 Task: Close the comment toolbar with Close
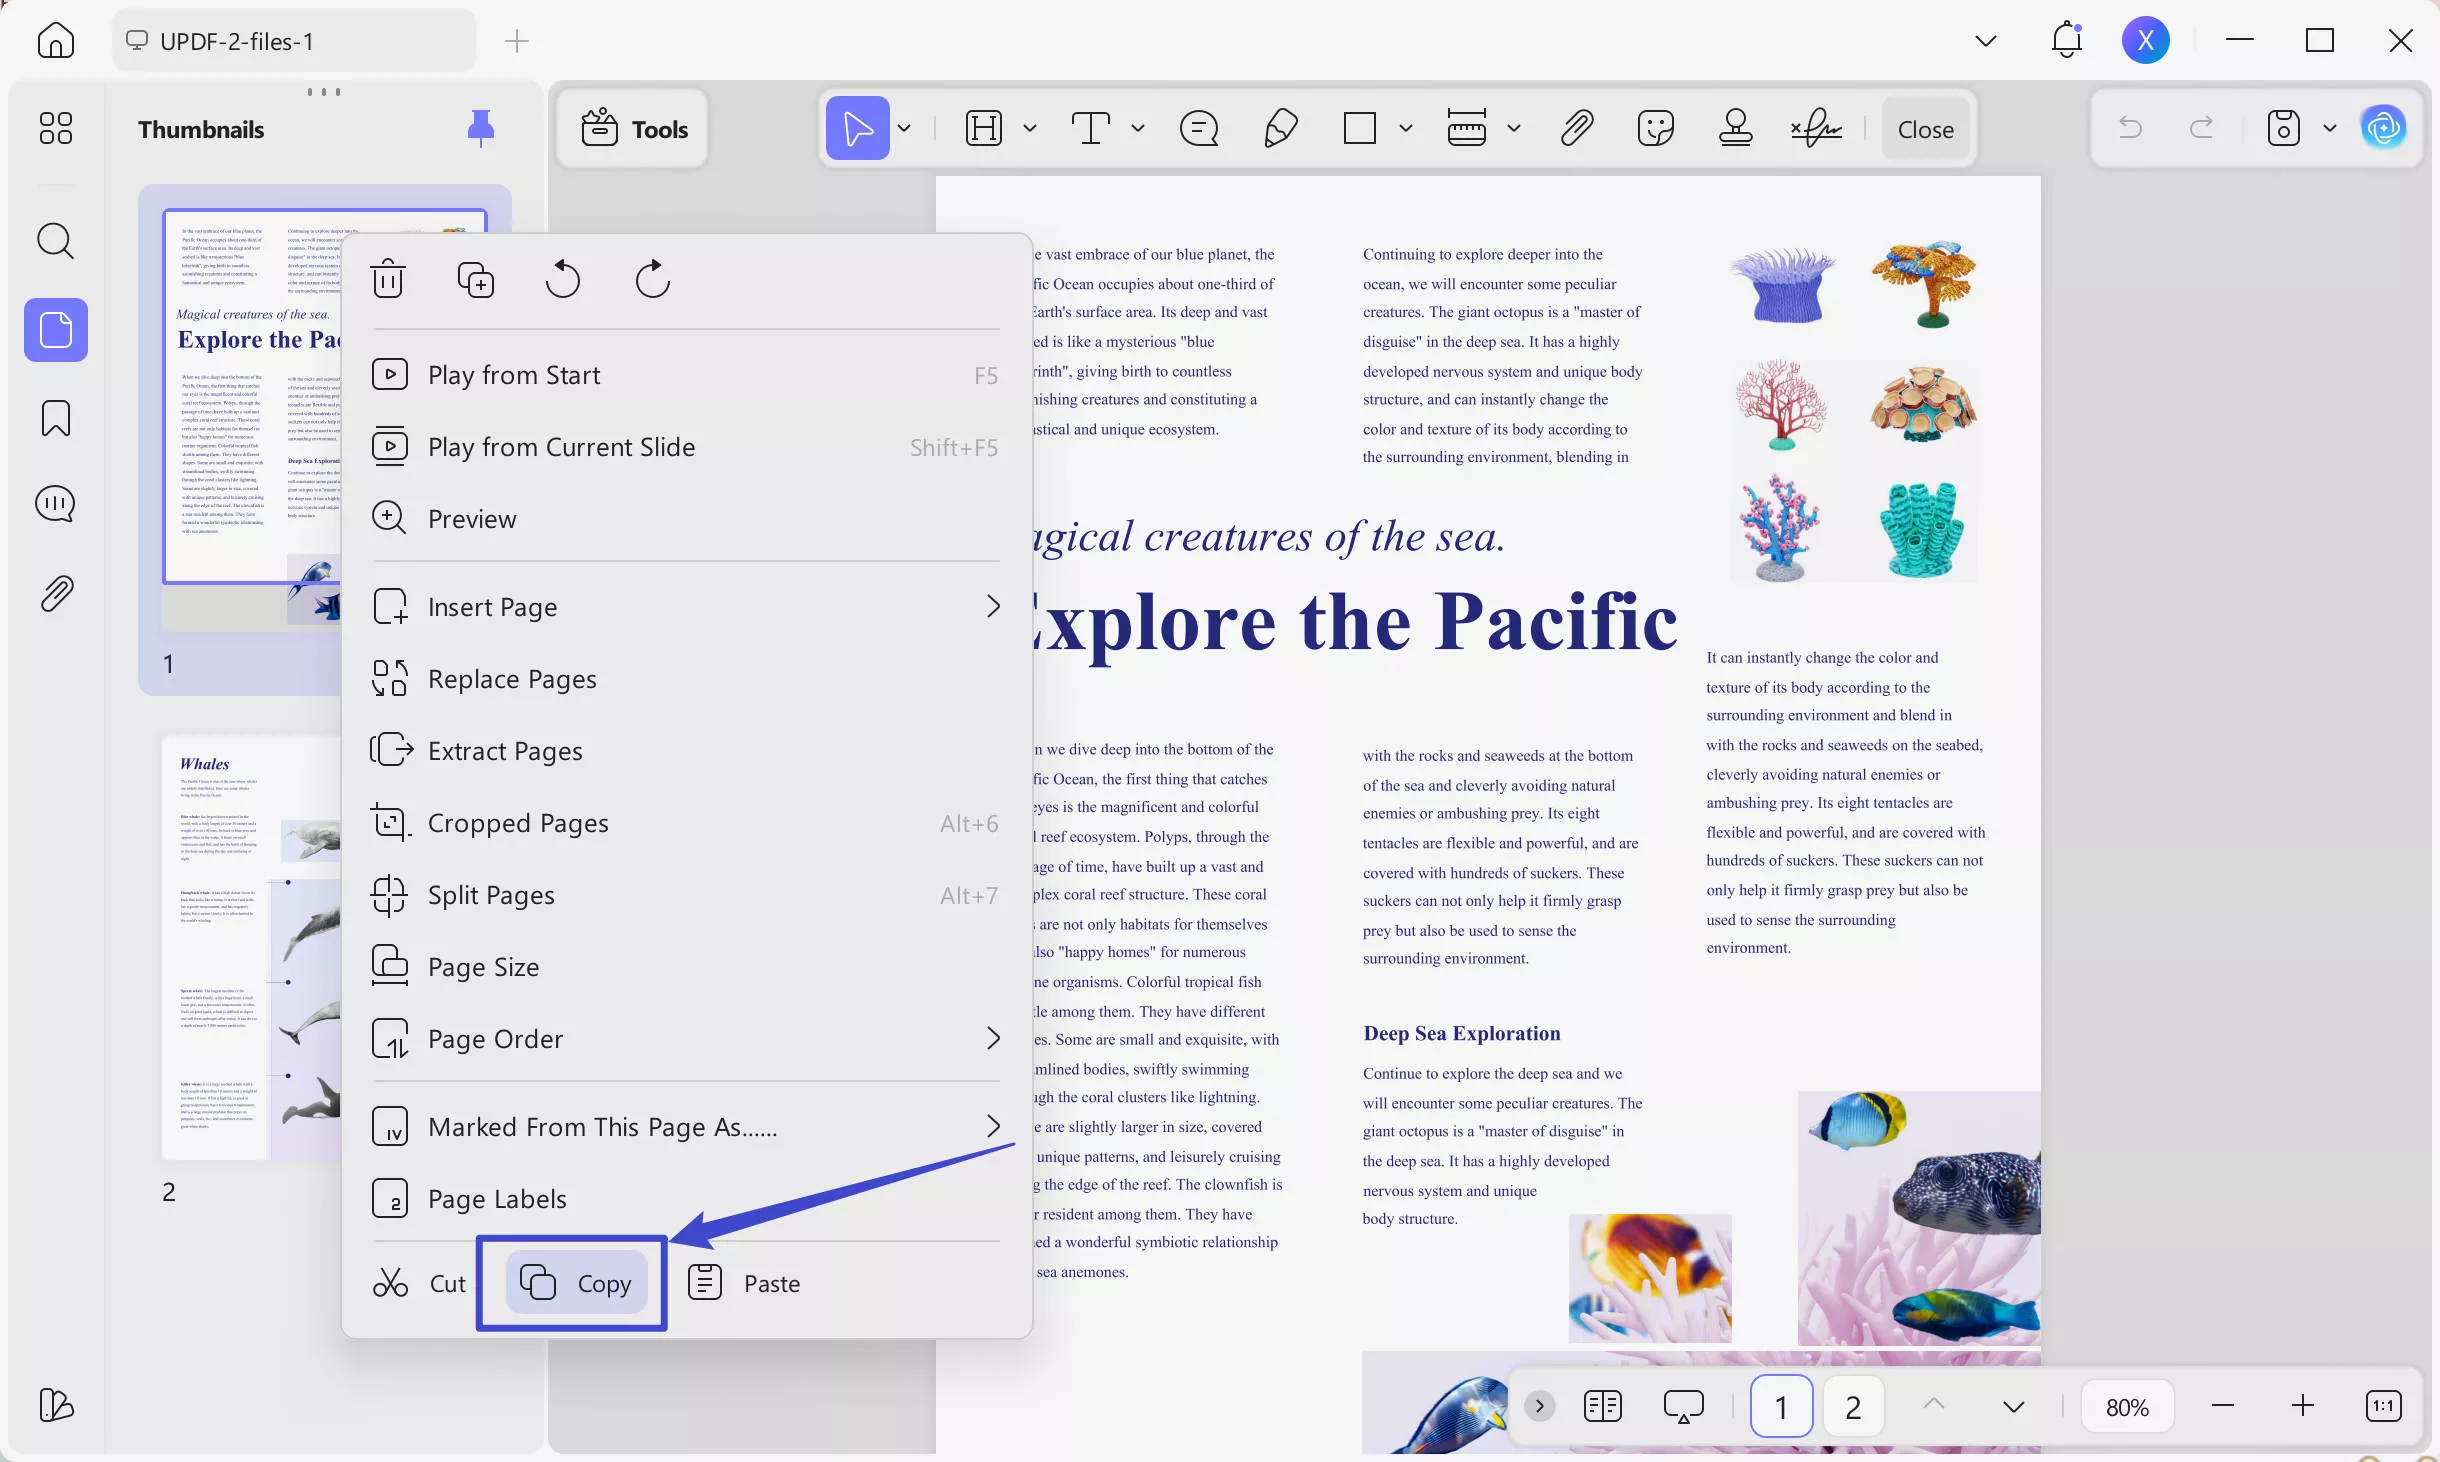tap(1926, 129)
